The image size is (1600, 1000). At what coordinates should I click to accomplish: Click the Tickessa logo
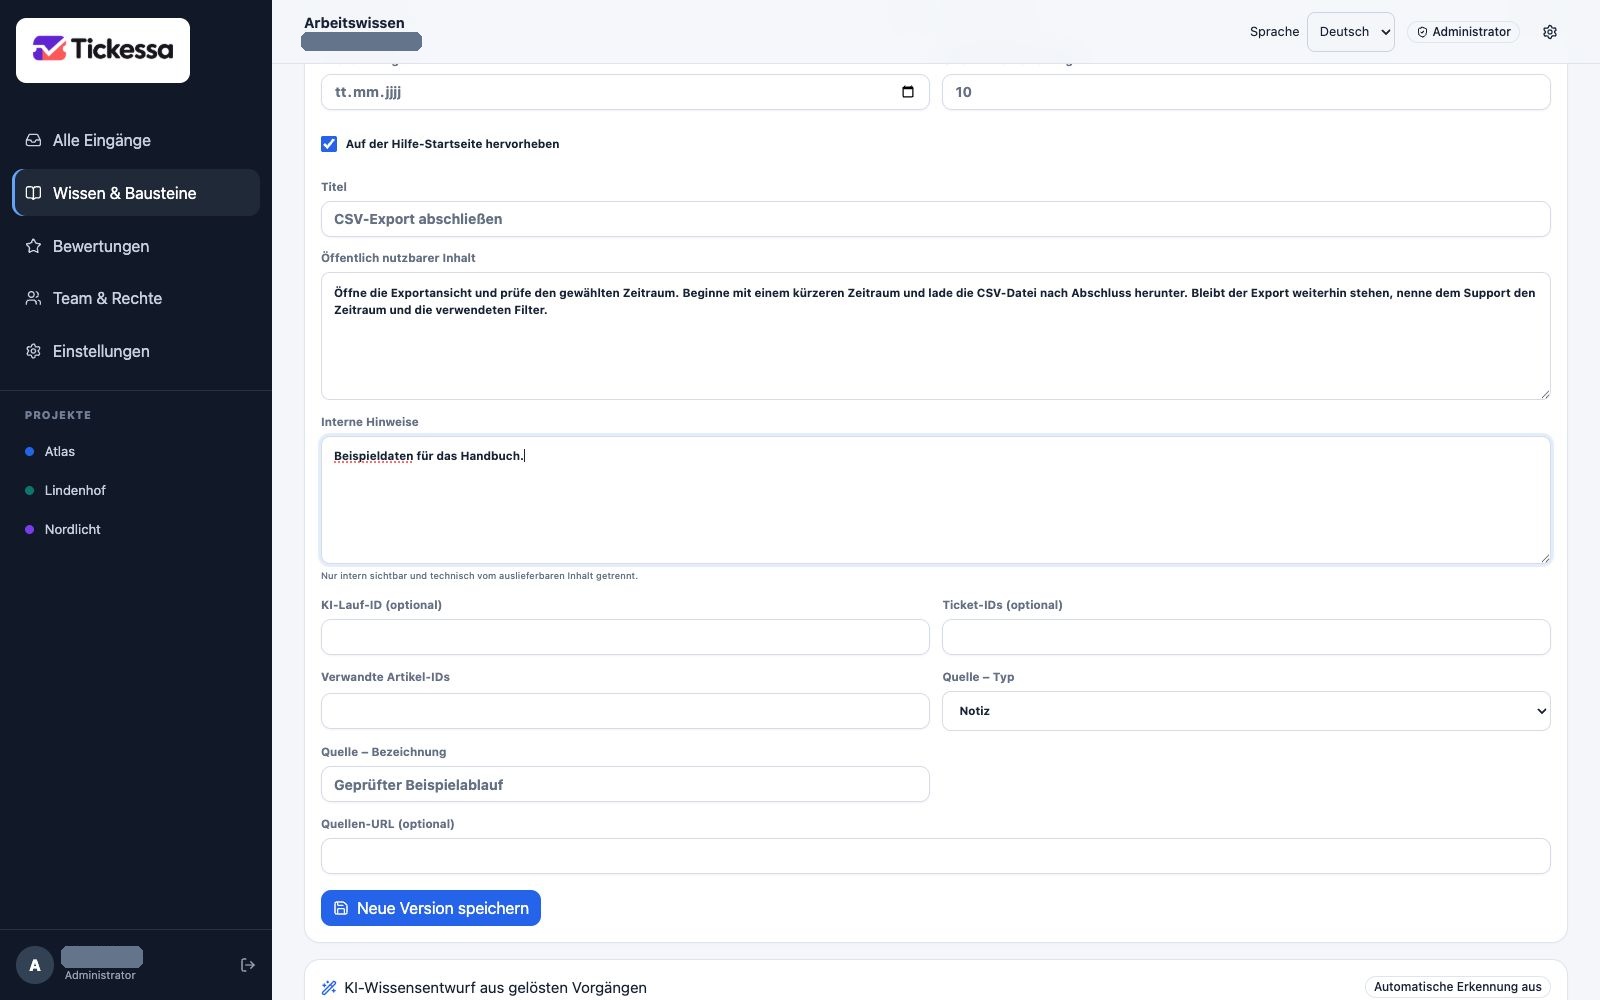tap(103, 50)
